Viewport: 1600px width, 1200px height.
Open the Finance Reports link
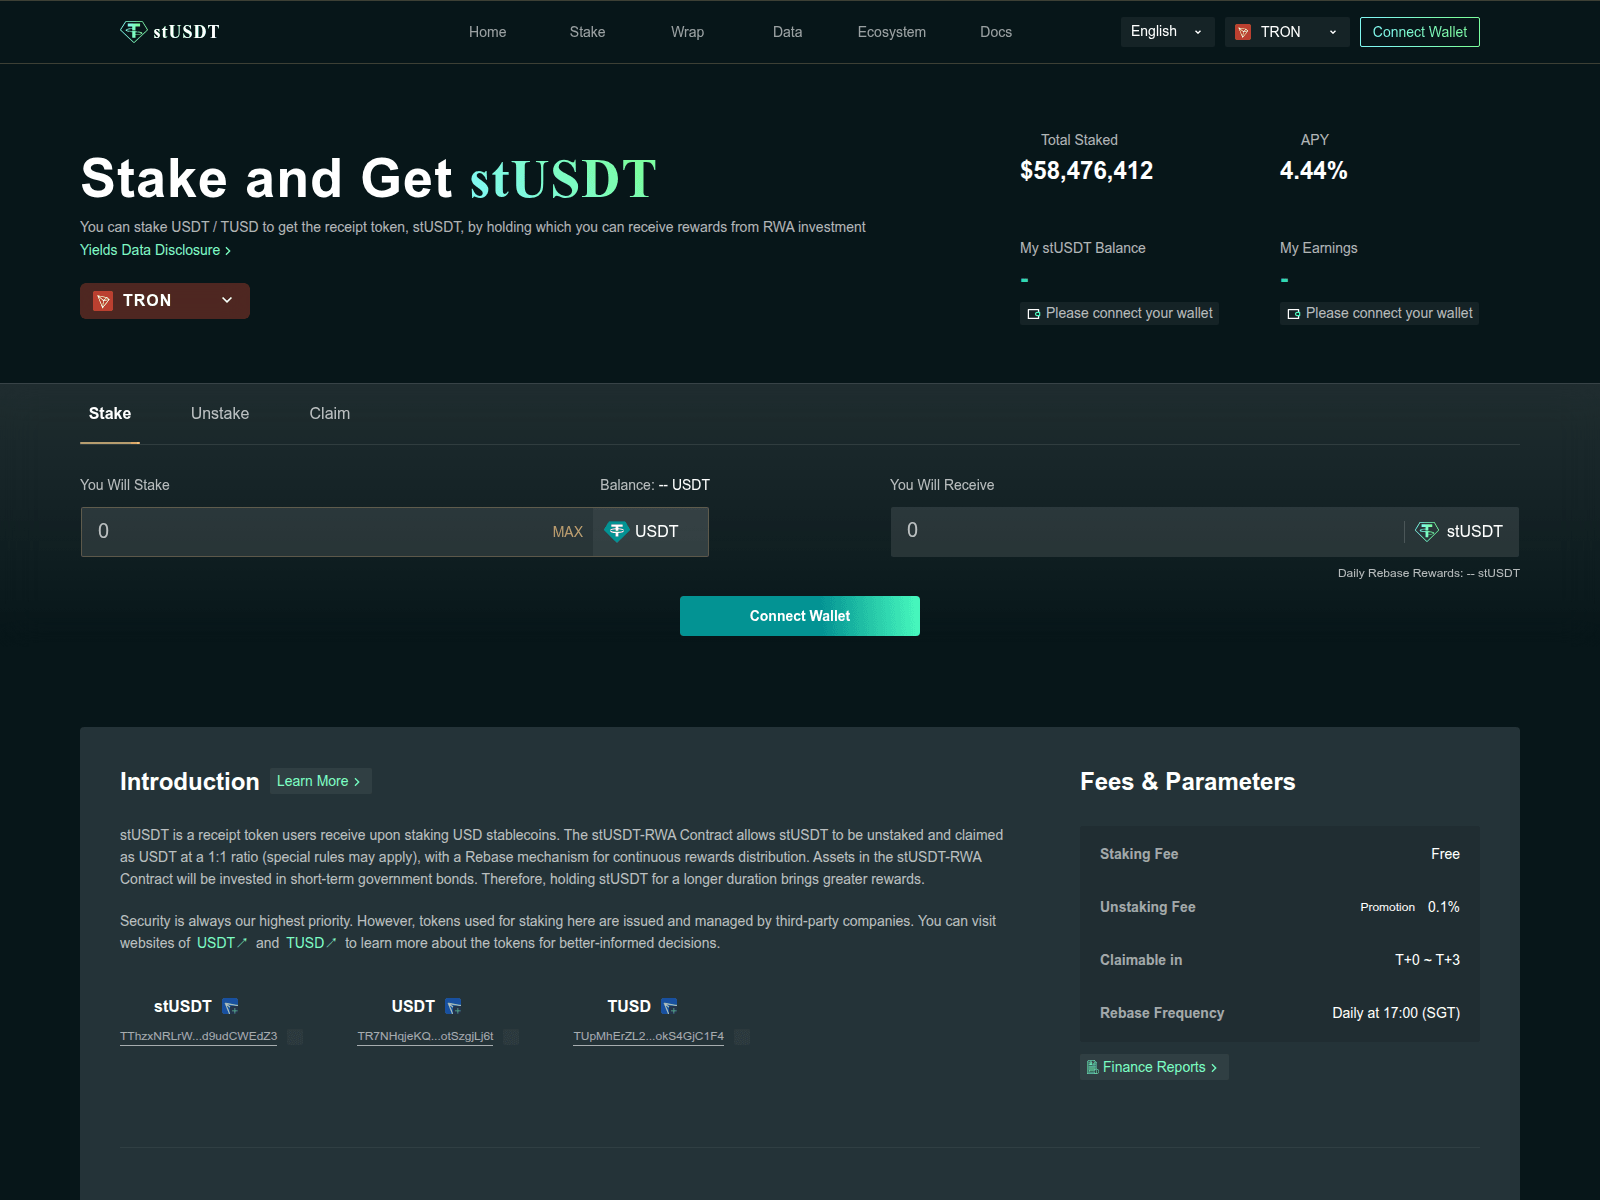(x=1154, y=1067)
